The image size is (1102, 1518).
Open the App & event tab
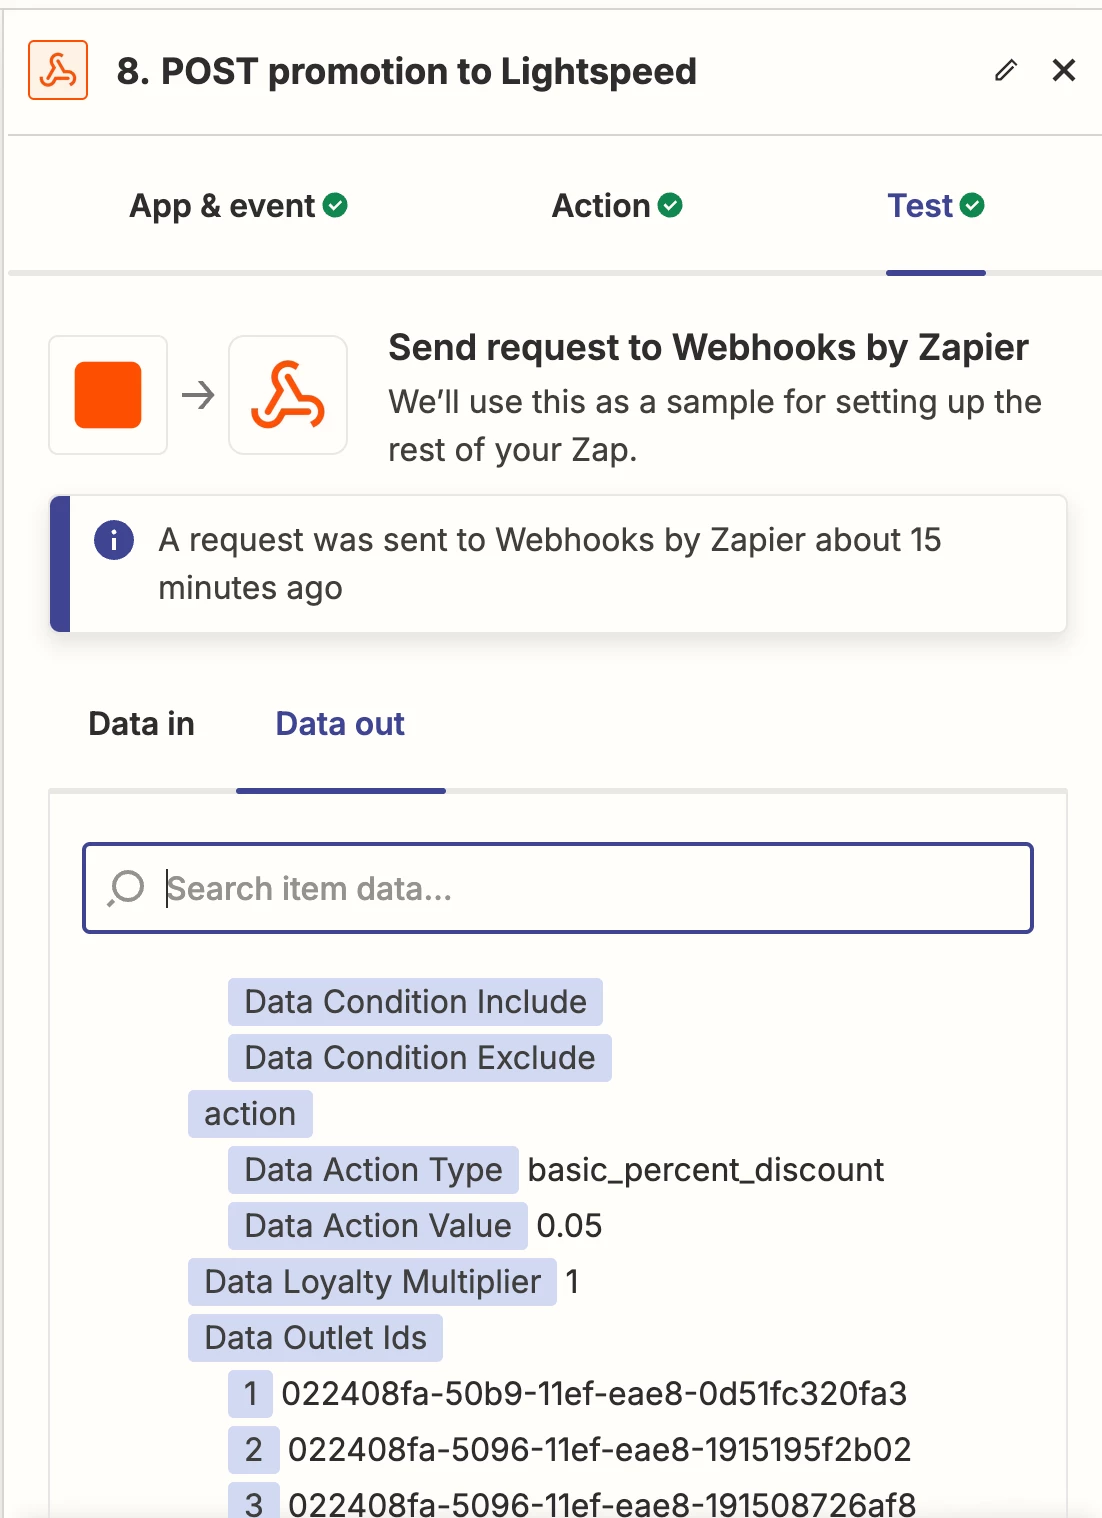[x=223, y=206]
